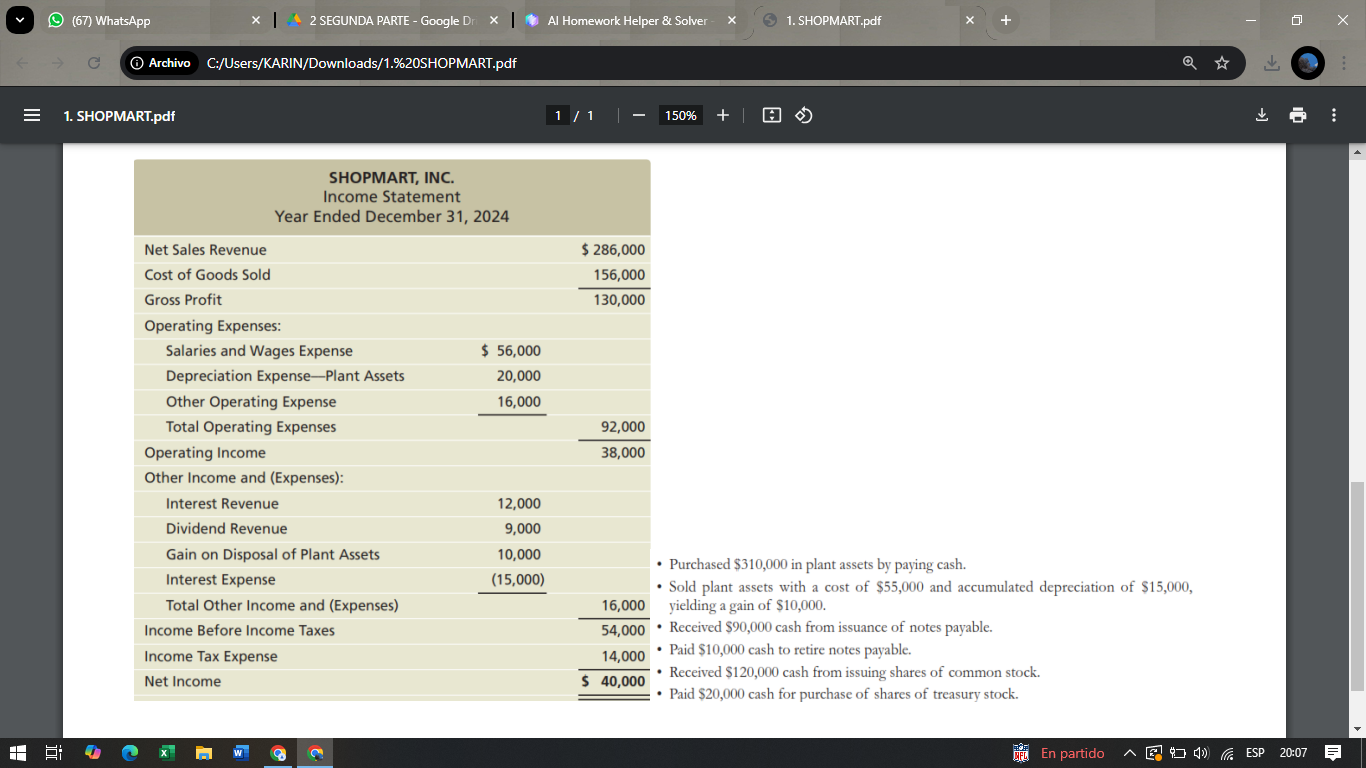Show hidden system tray icons
The height and width of the screenshot is (768, 1366).
1129,753
